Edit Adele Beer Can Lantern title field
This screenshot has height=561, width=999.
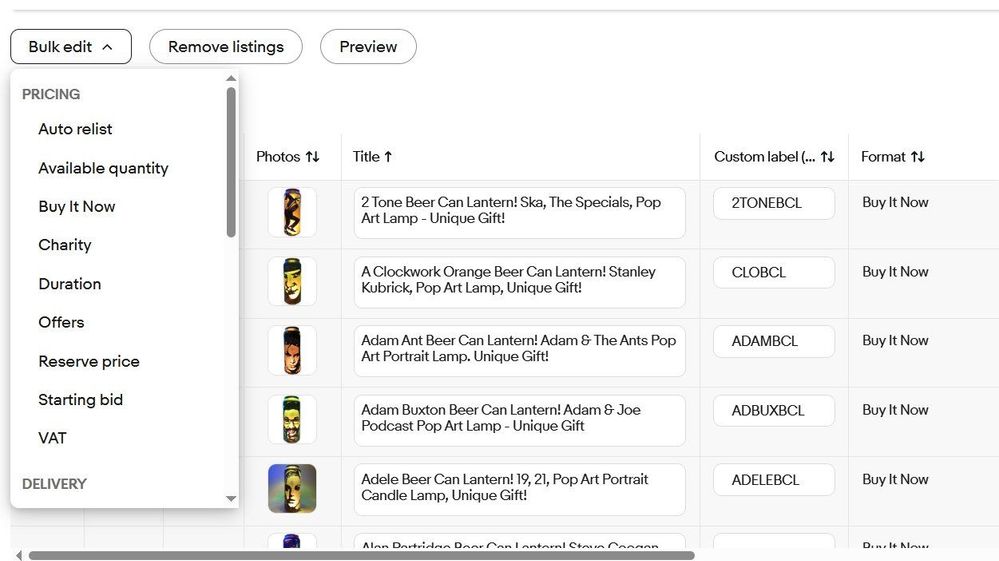[x=519, y=489]
